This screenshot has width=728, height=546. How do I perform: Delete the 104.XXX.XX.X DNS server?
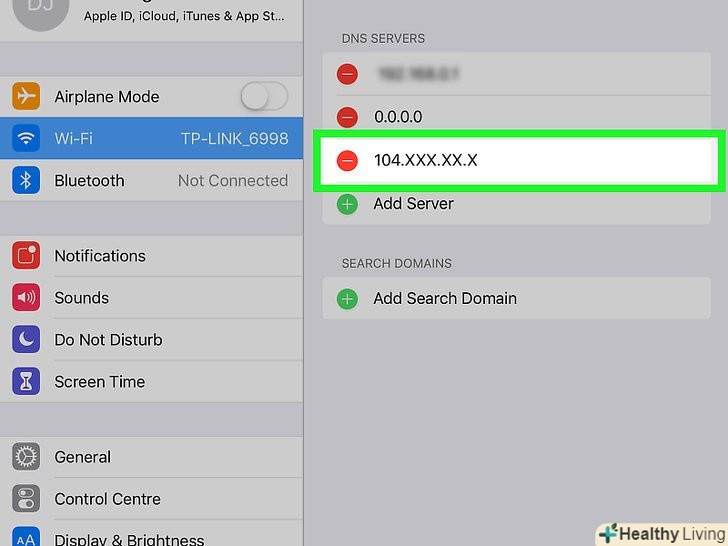tap(348, 160)
